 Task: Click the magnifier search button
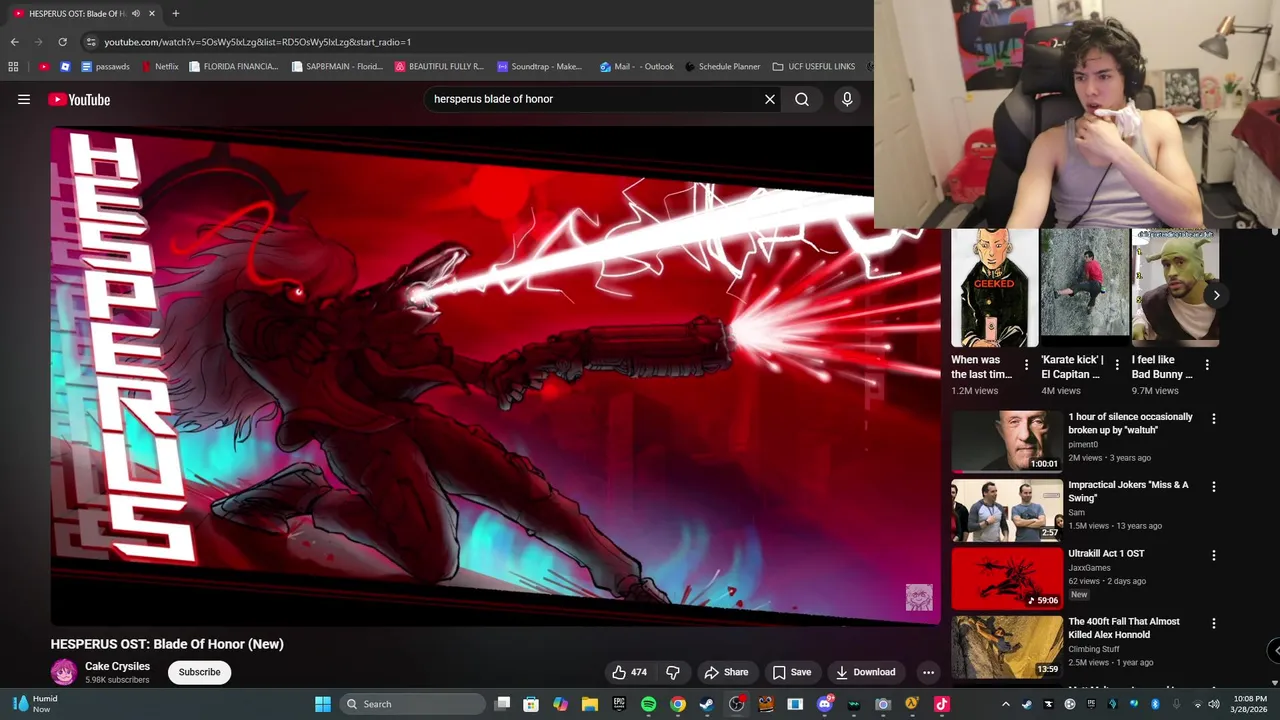click(802, 99)
